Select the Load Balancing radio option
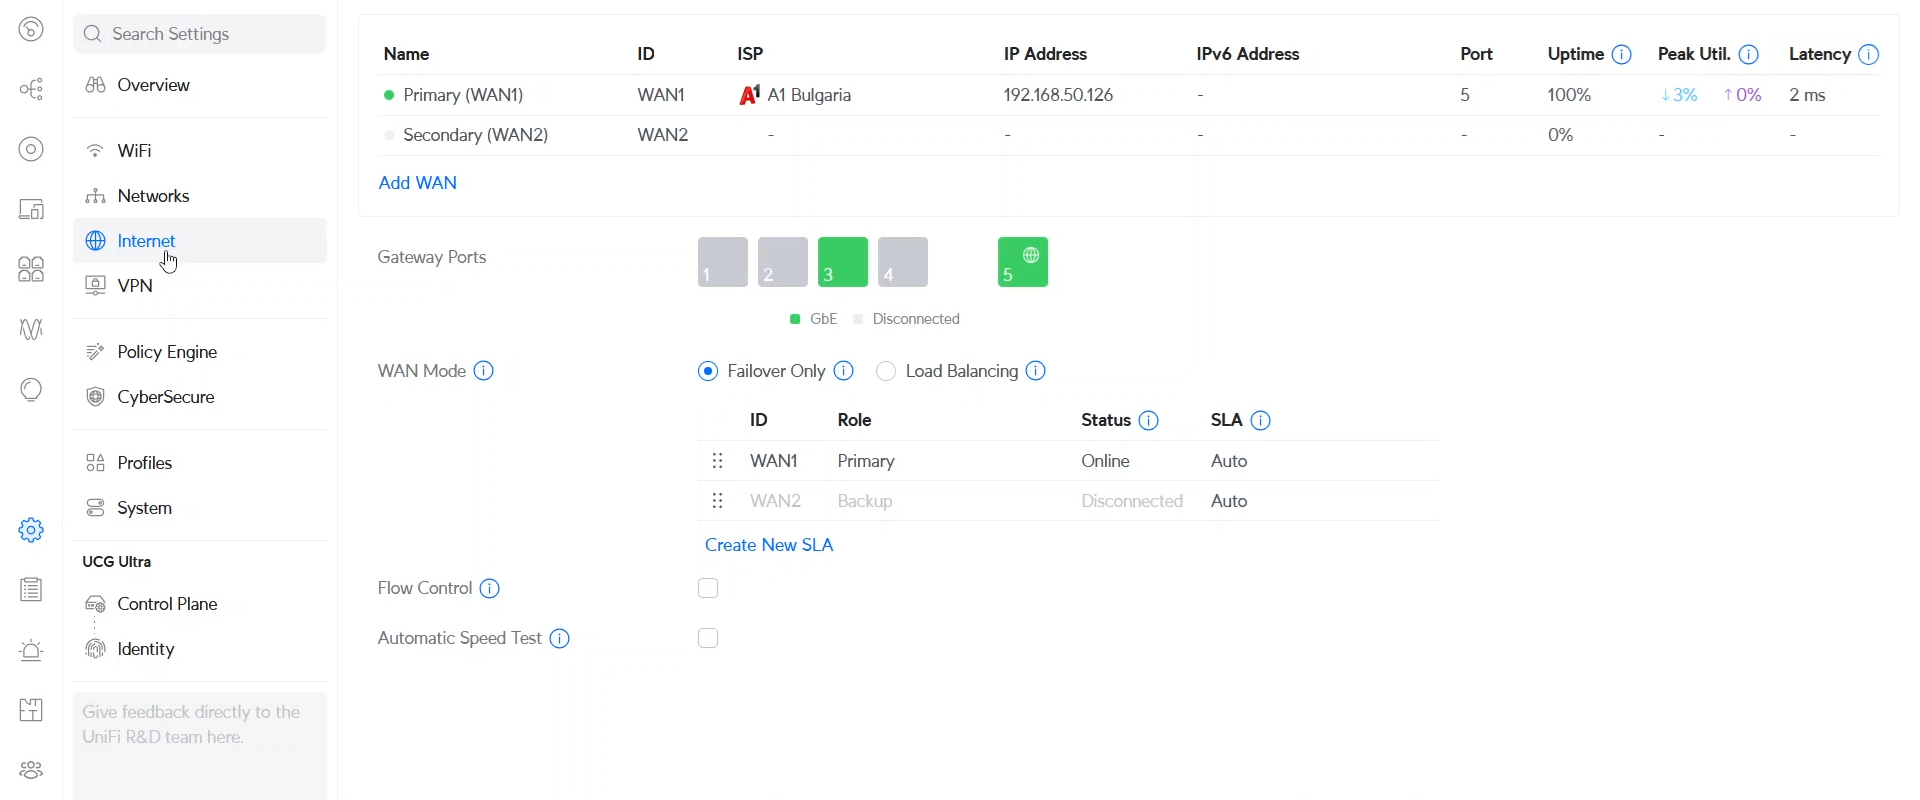Viewport: 1920px width, 800px height. tap(886, 371)
